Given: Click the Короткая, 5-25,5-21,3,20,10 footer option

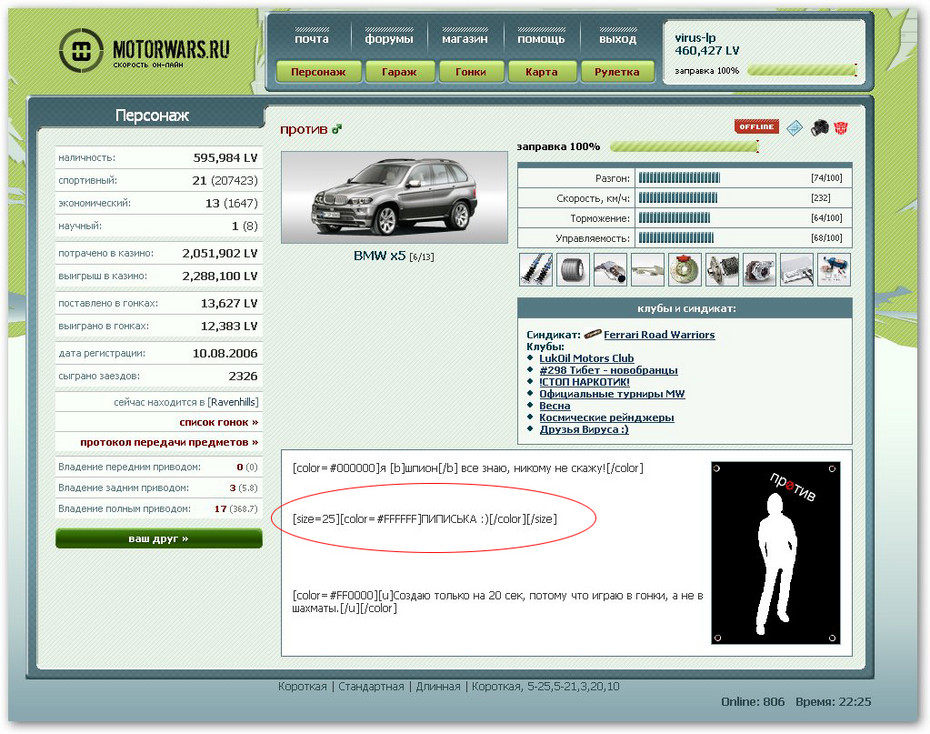Looking at the screenshot, I should (x=546, y=687).
